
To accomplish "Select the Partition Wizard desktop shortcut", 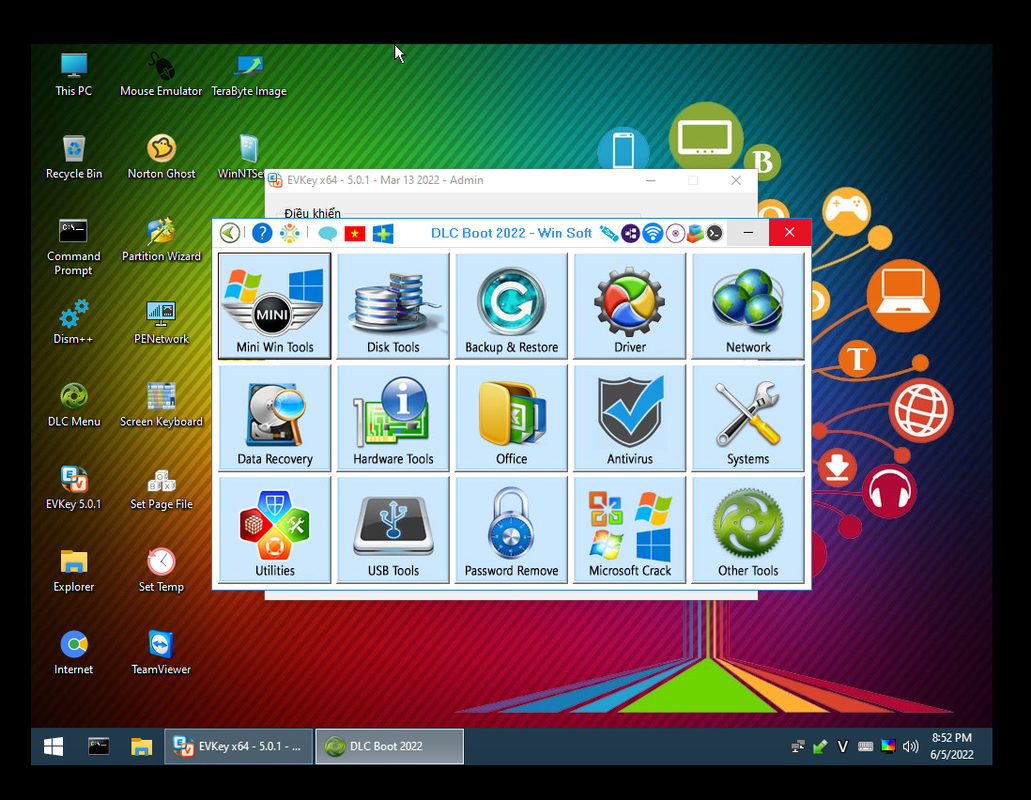I will (161, 241).
